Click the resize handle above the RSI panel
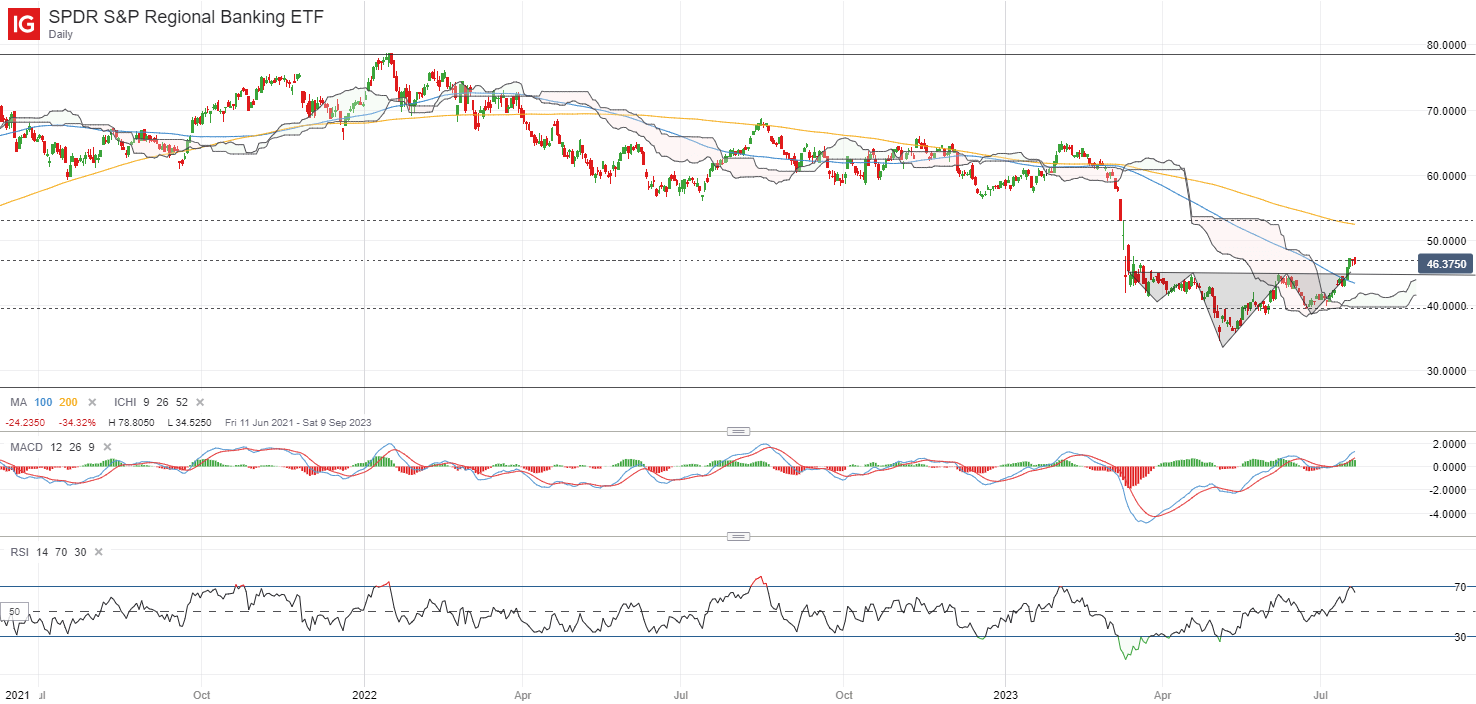Screen dimensions: 1476x704 [738, 537]
